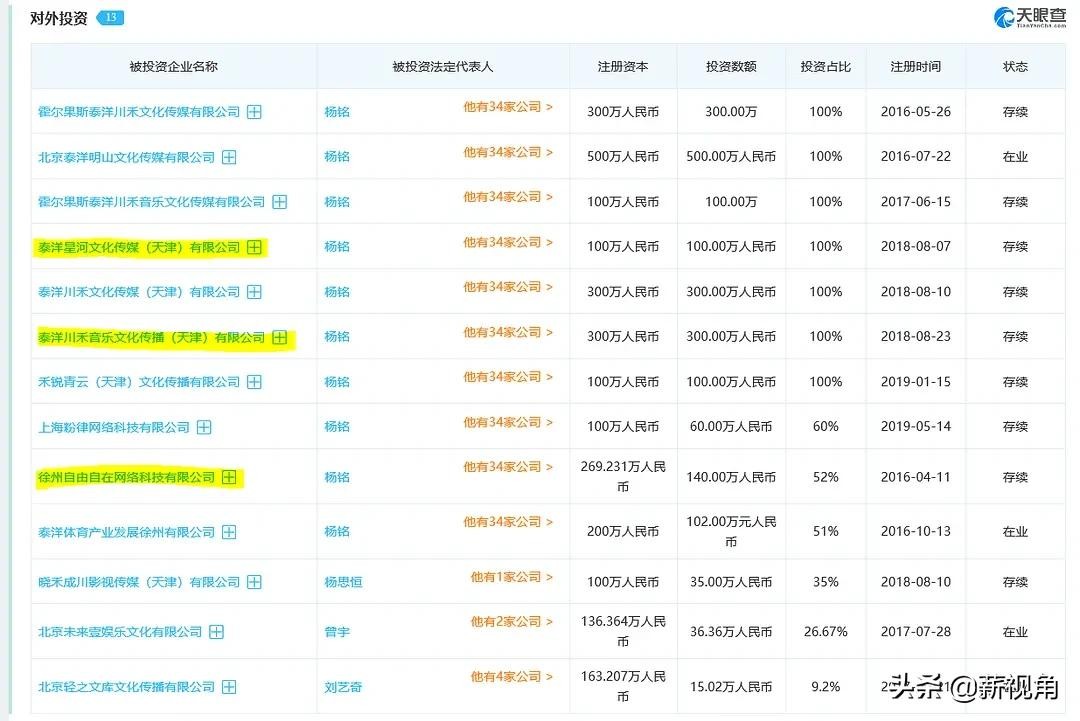Click the 投资占比 column header
The height and width of the screenshot is (721, 1080).
825,67
